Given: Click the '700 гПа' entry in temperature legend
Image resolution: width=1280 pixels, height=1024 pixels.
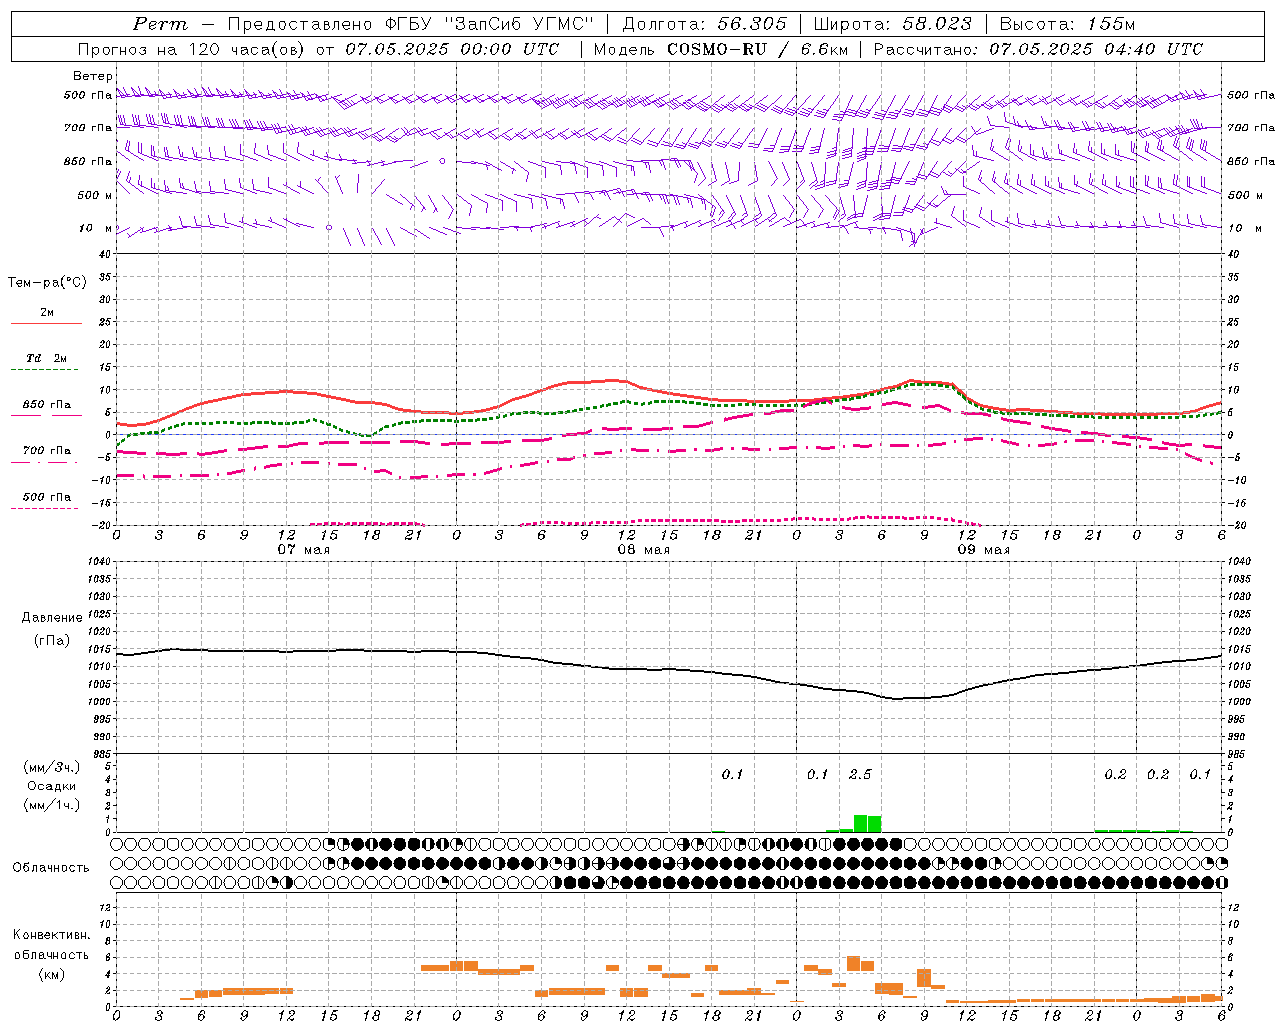Looking at the screenshot, I should pos(47,451).
